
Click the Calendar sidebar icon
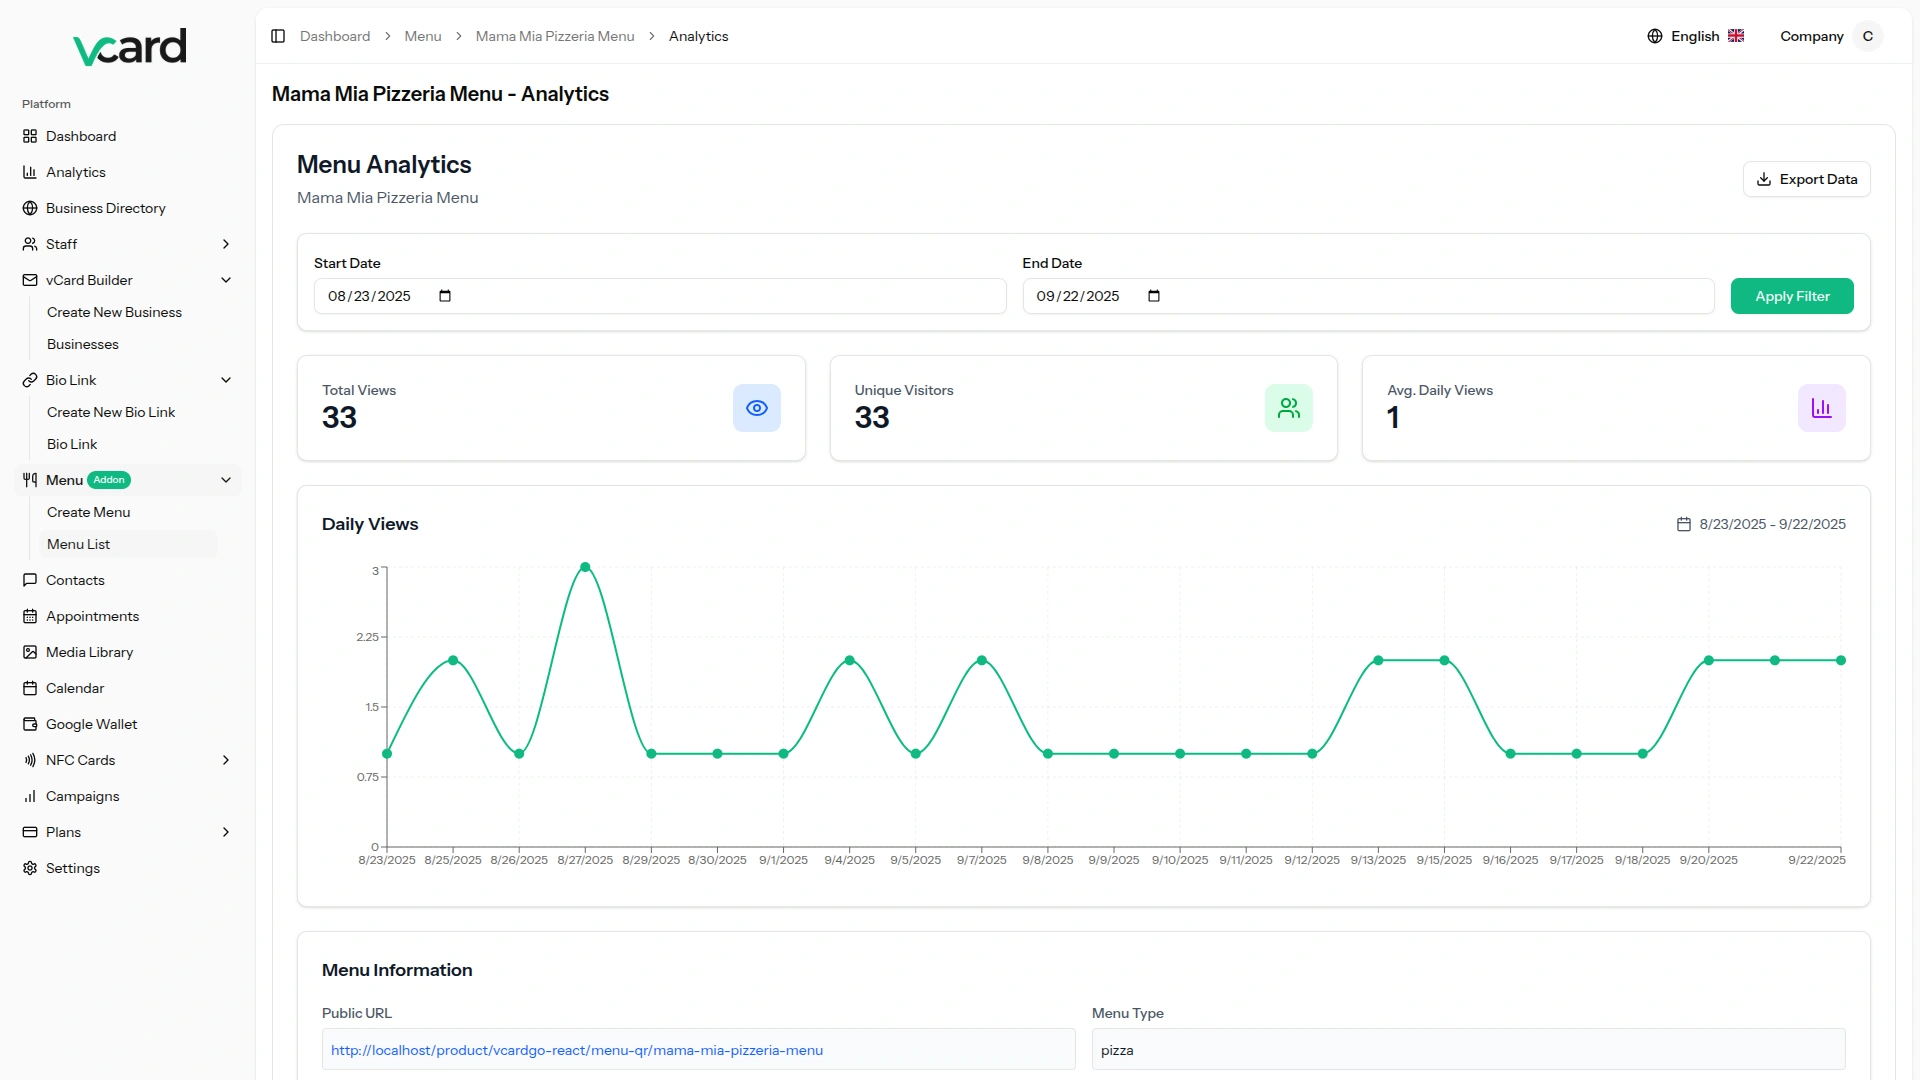pos(30,688)
